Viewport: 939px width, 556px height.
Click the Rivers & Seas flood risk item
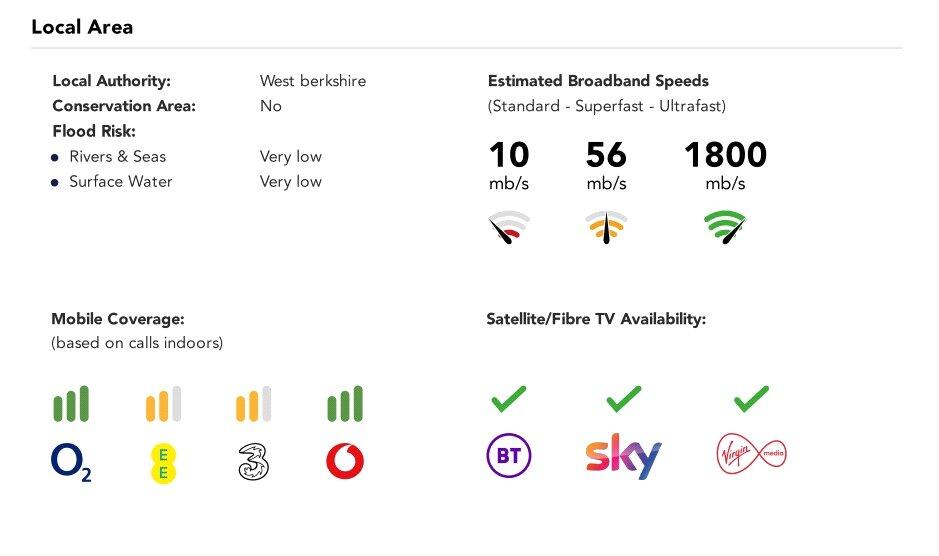click(x=117, y=156)
